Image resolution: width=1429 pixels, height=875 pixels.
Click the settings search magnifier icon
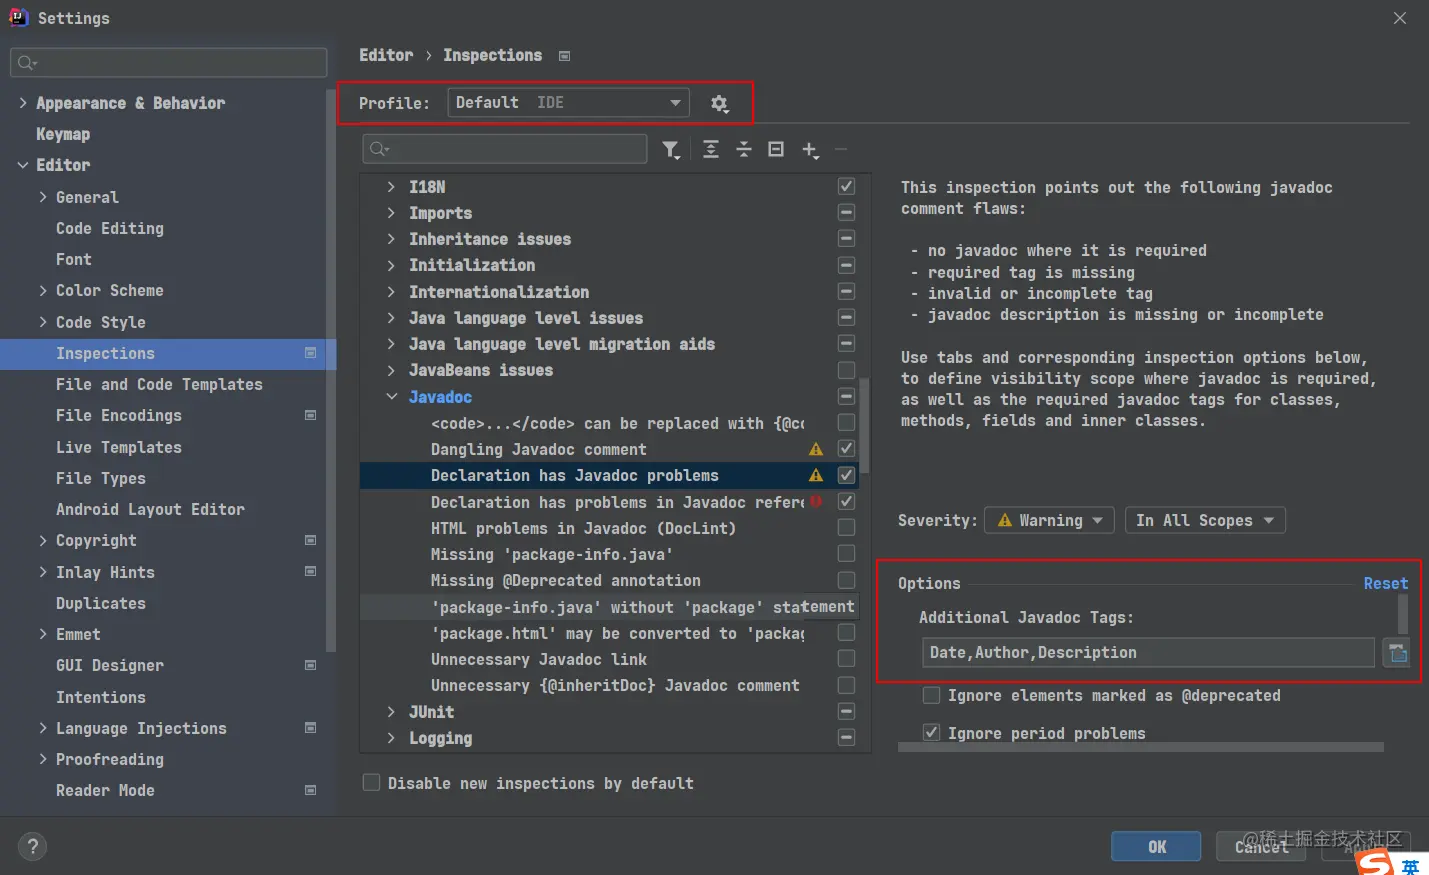26,63
